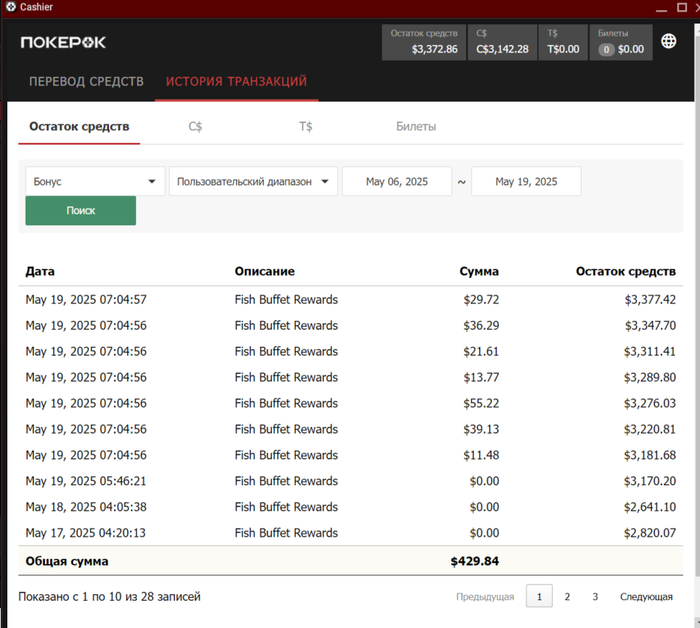This screenshot has height=628, width=700.
Task: Switch to the T$ sub-tab
Action: (305, 126)
